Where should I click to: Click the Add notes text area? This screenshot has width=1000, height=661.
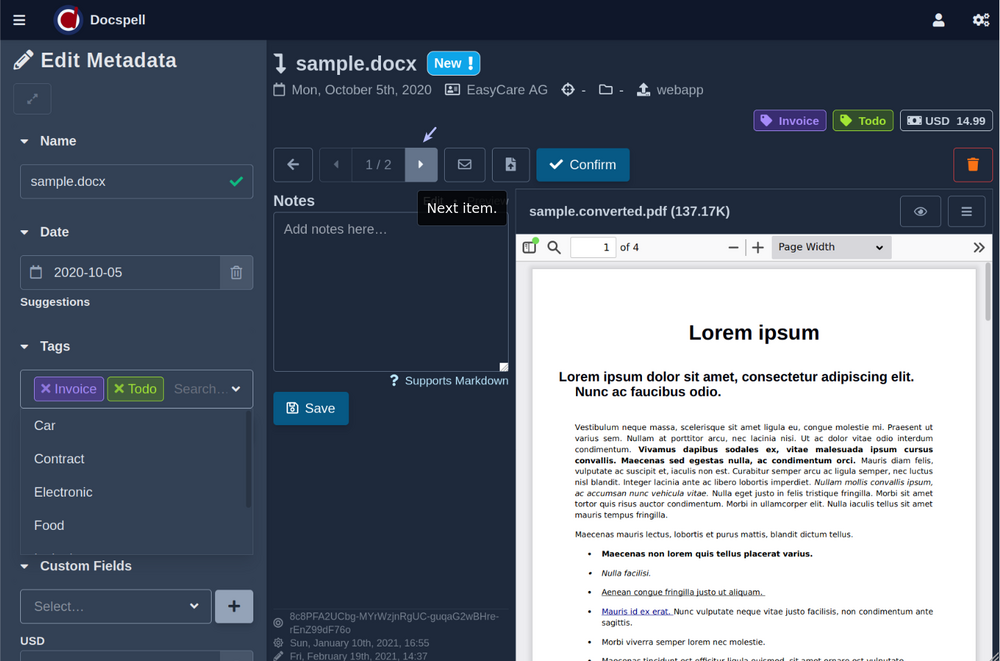(x=390, y=290)
